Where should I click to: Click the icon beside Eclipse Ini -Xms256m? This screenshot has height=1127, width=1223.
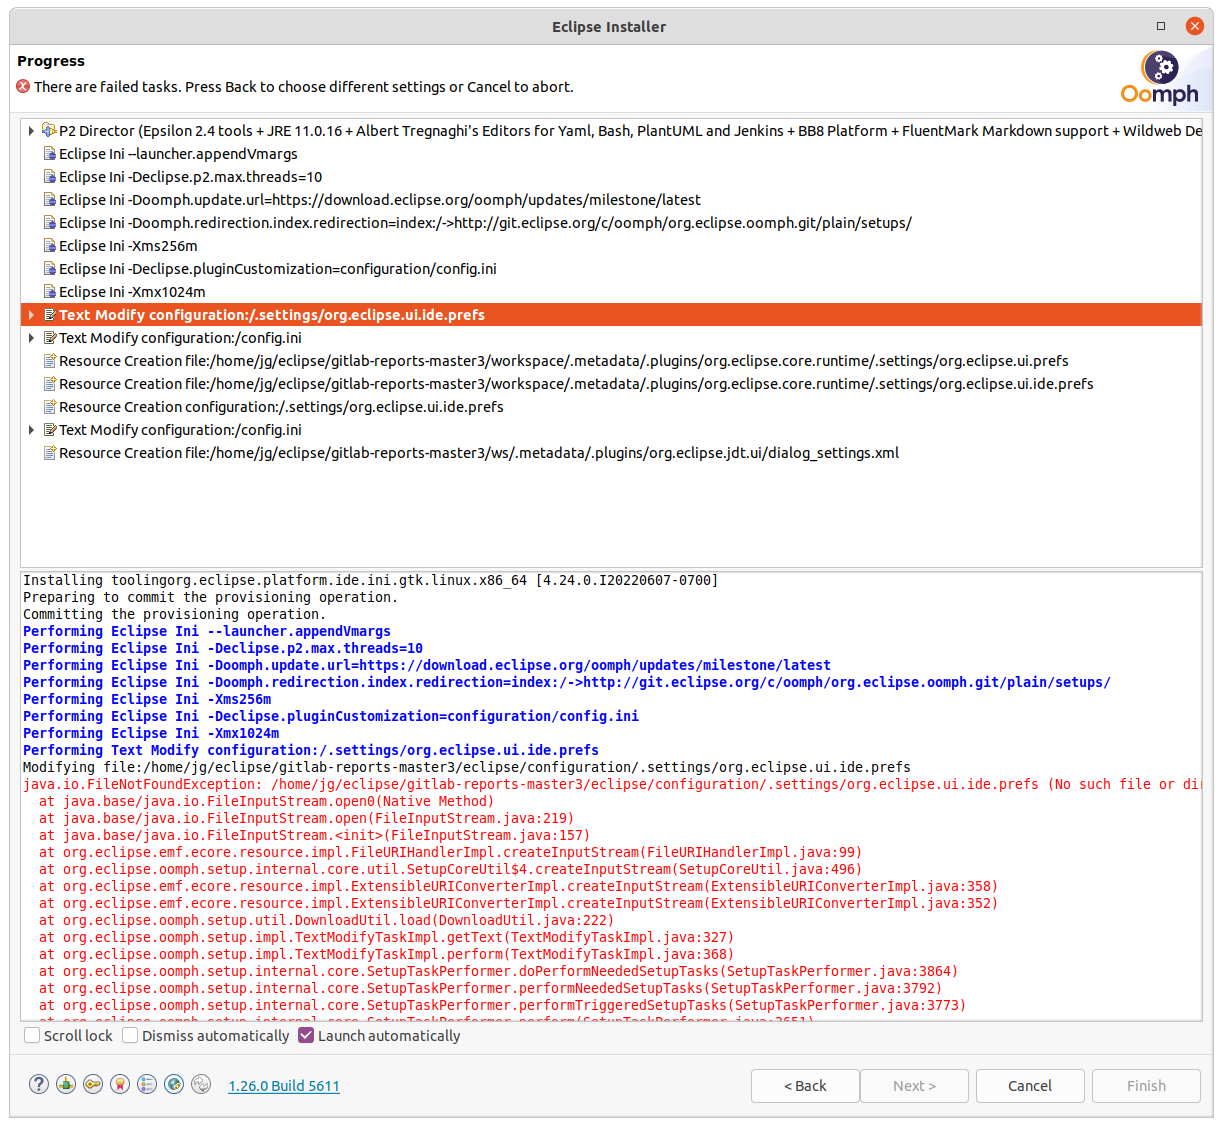pyautogui.click(x=49, y=245)
